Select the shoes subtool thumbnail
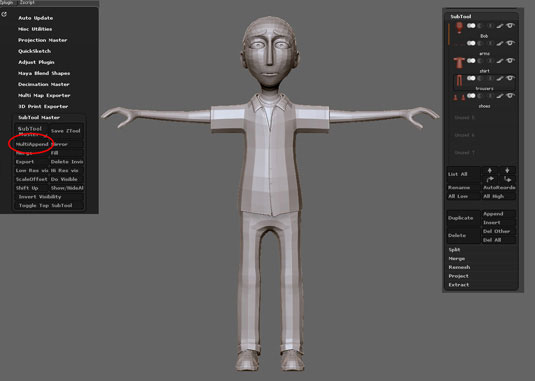Screen dimensions: 535x381 tap(459, 98)
